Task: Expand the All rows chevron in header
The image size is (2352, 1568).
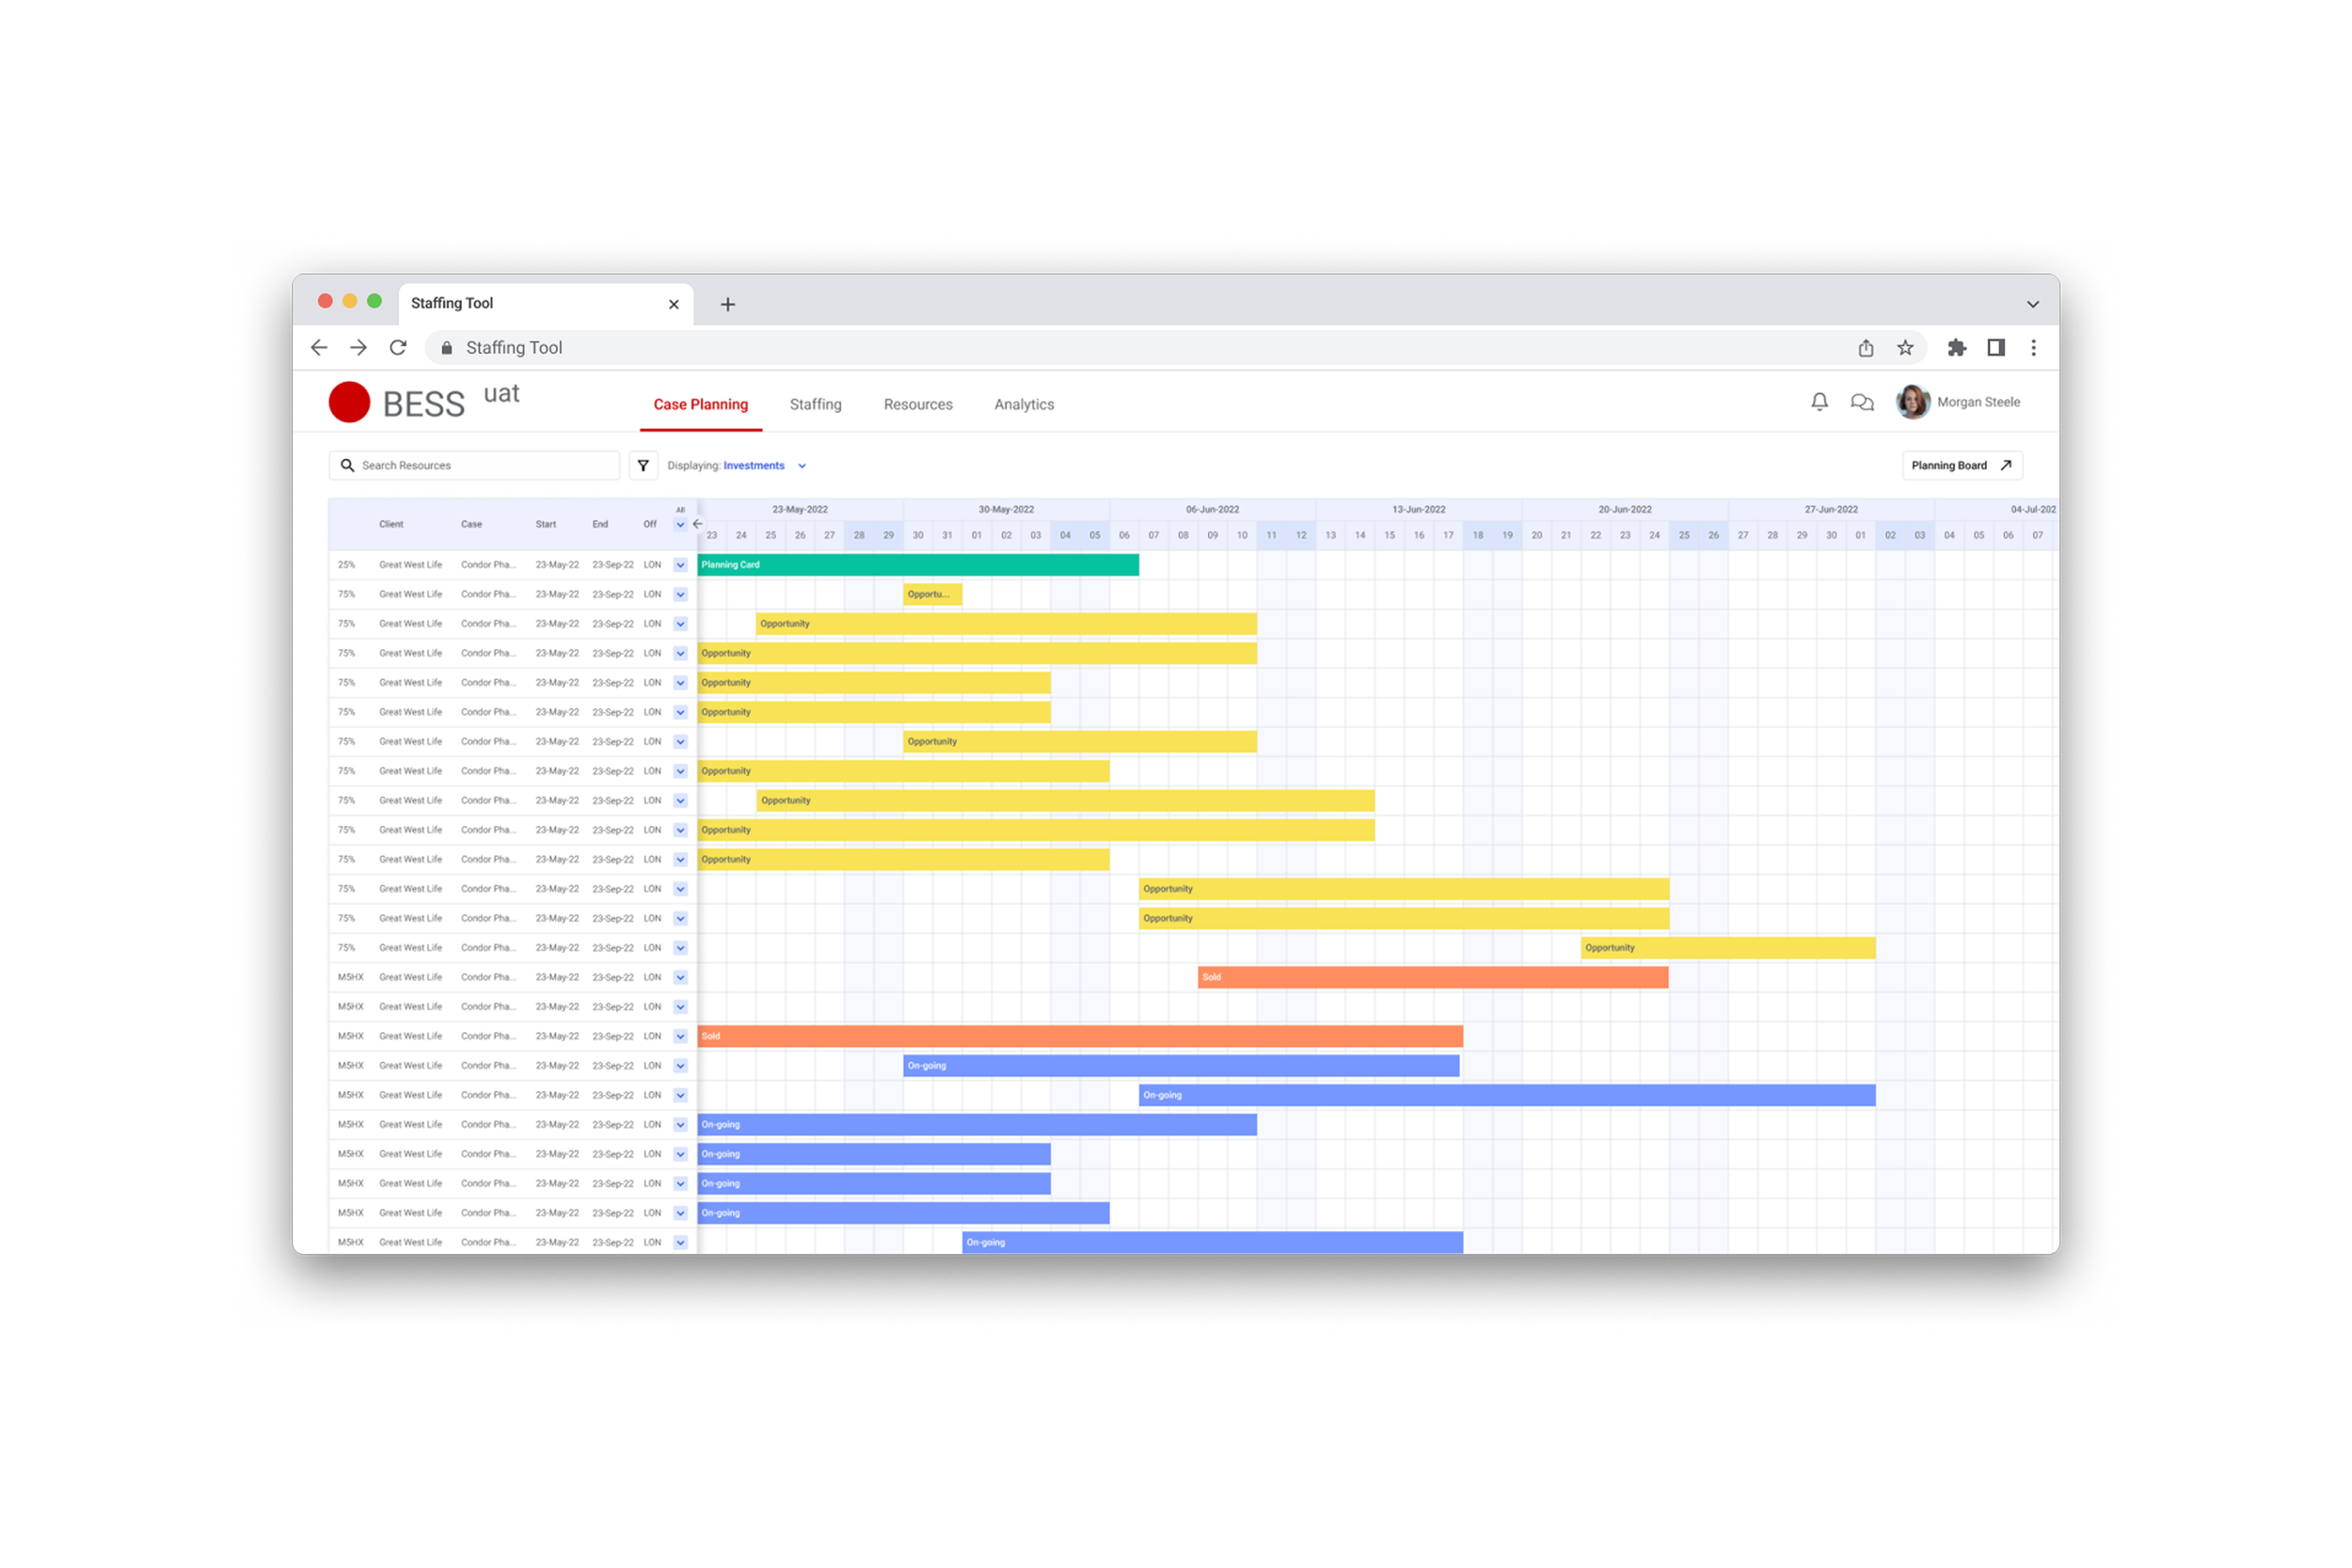Action: 680,524
